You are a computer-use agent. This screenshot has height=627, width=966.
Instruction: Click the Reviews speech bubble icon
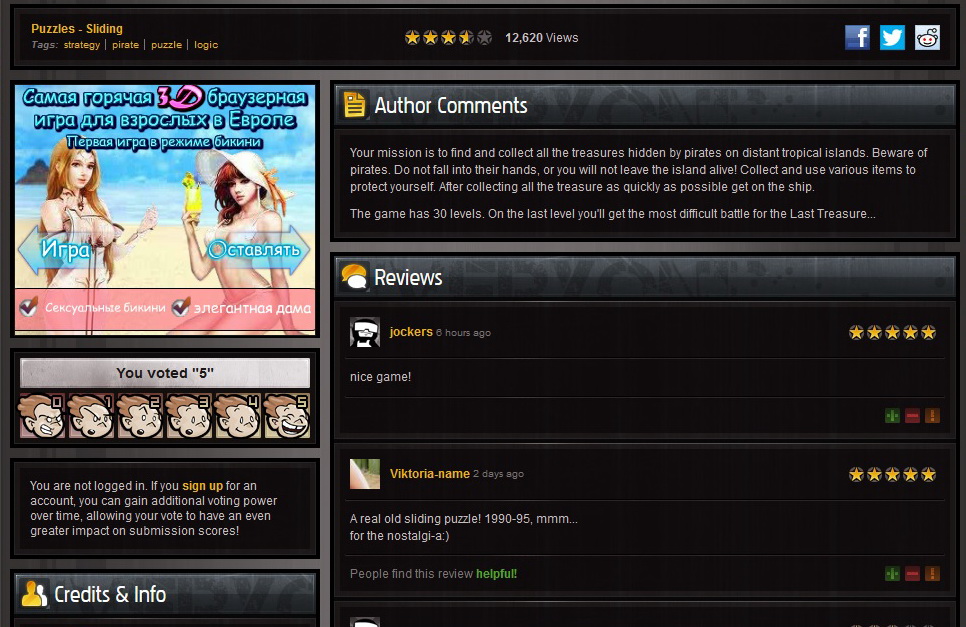[x=354, y=277]
